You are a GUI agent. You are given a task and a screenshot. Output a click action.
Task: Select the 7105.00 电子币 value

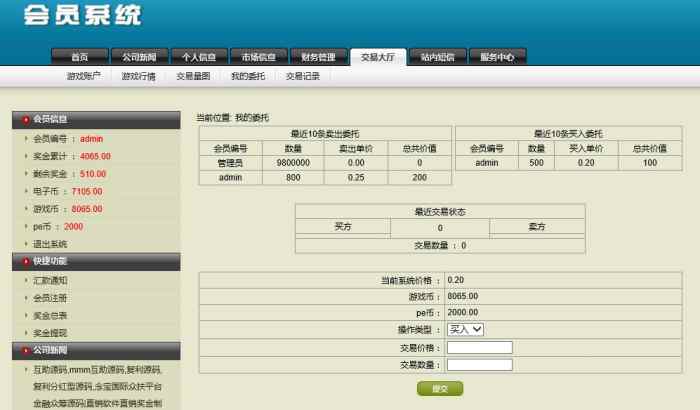87,191
